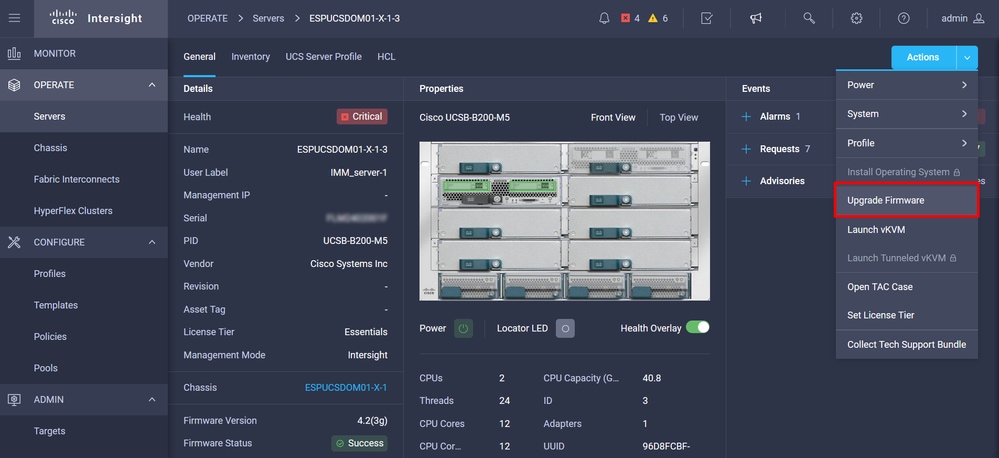Switch to Front View
Image resolution: width=999 pixels, height=458 pixels.
tap(613, 117)
